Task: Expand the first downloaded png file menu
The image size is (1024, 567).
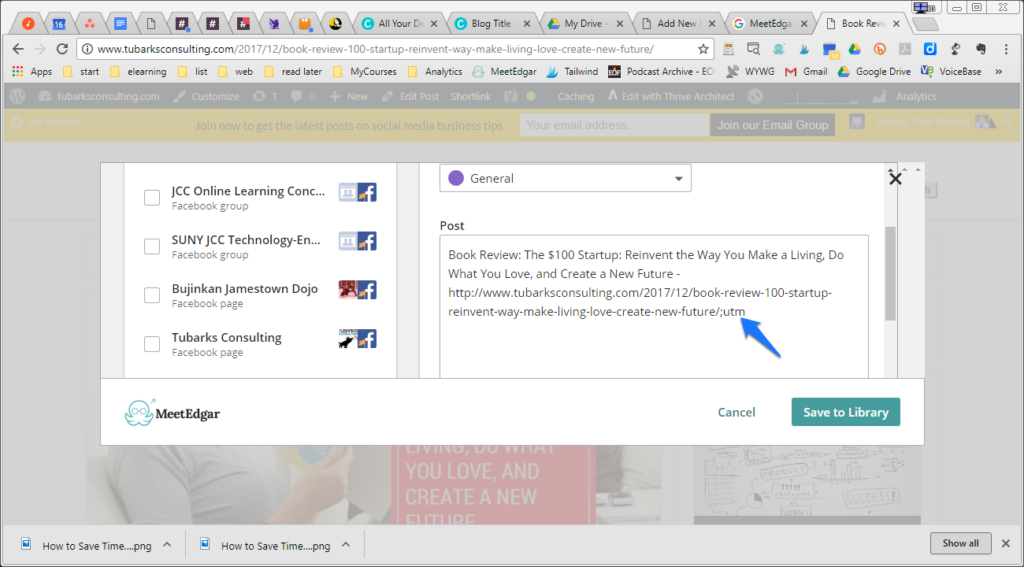Action: (167, 545)
